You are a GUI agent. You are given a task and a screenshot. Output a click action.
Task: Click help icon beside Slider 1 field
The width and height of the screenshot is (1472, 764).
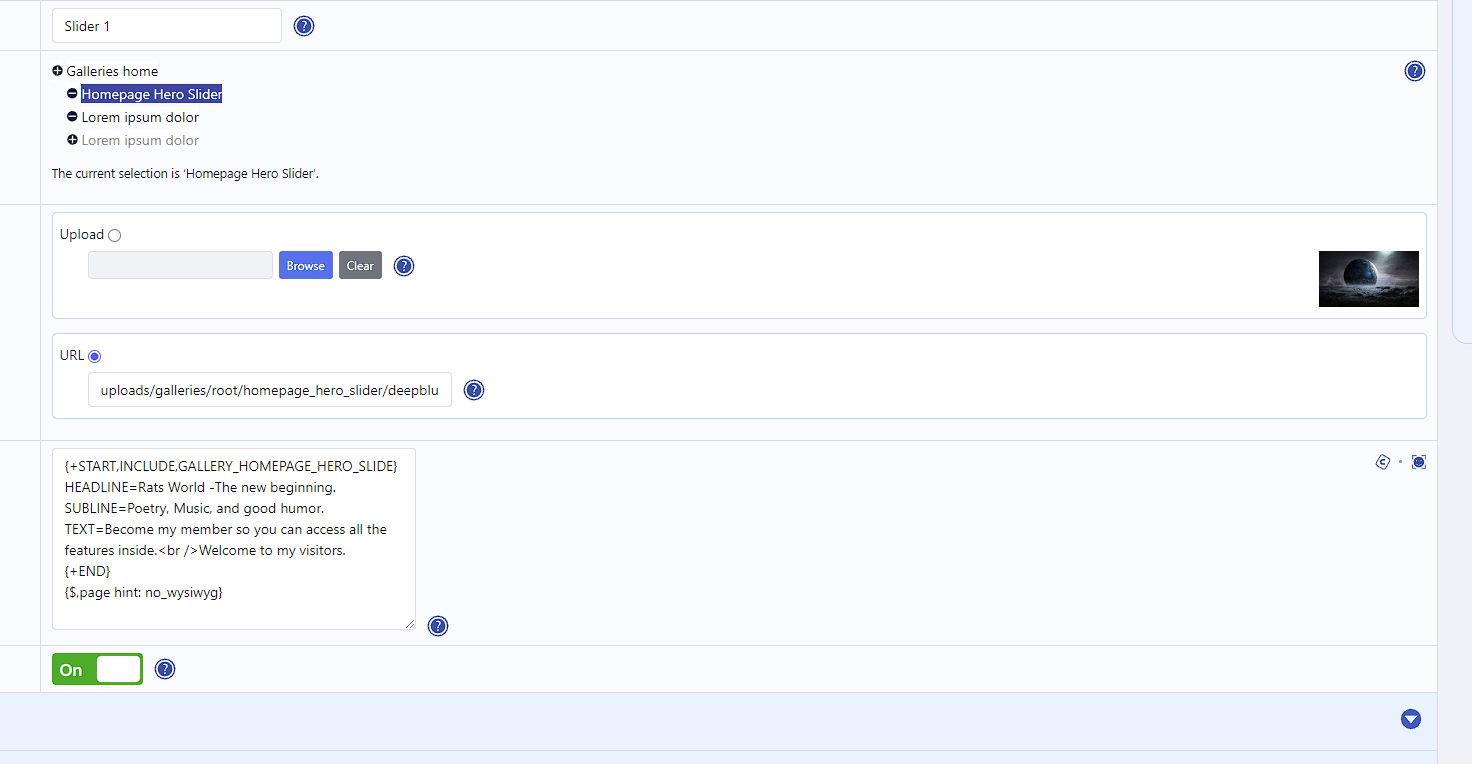coord(304,26)
